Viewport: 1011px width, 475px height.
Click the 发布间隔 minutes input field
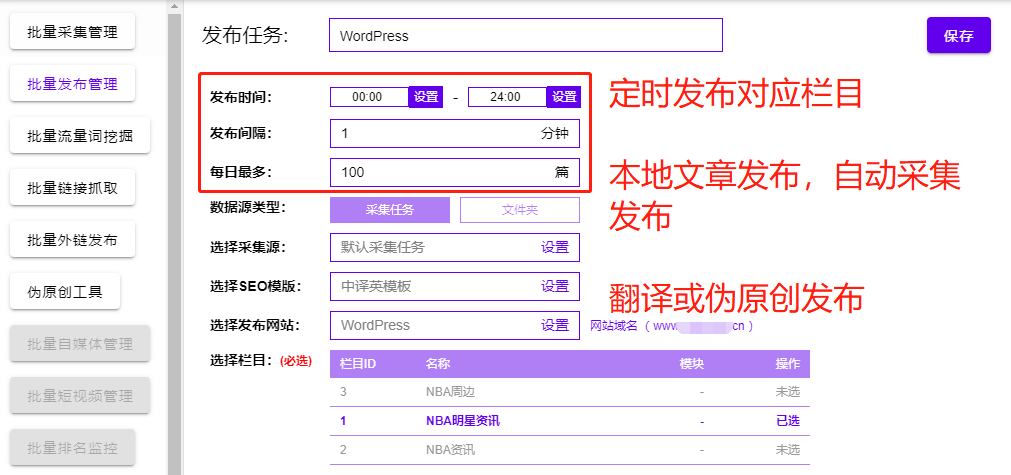click(x=435, y=133)
